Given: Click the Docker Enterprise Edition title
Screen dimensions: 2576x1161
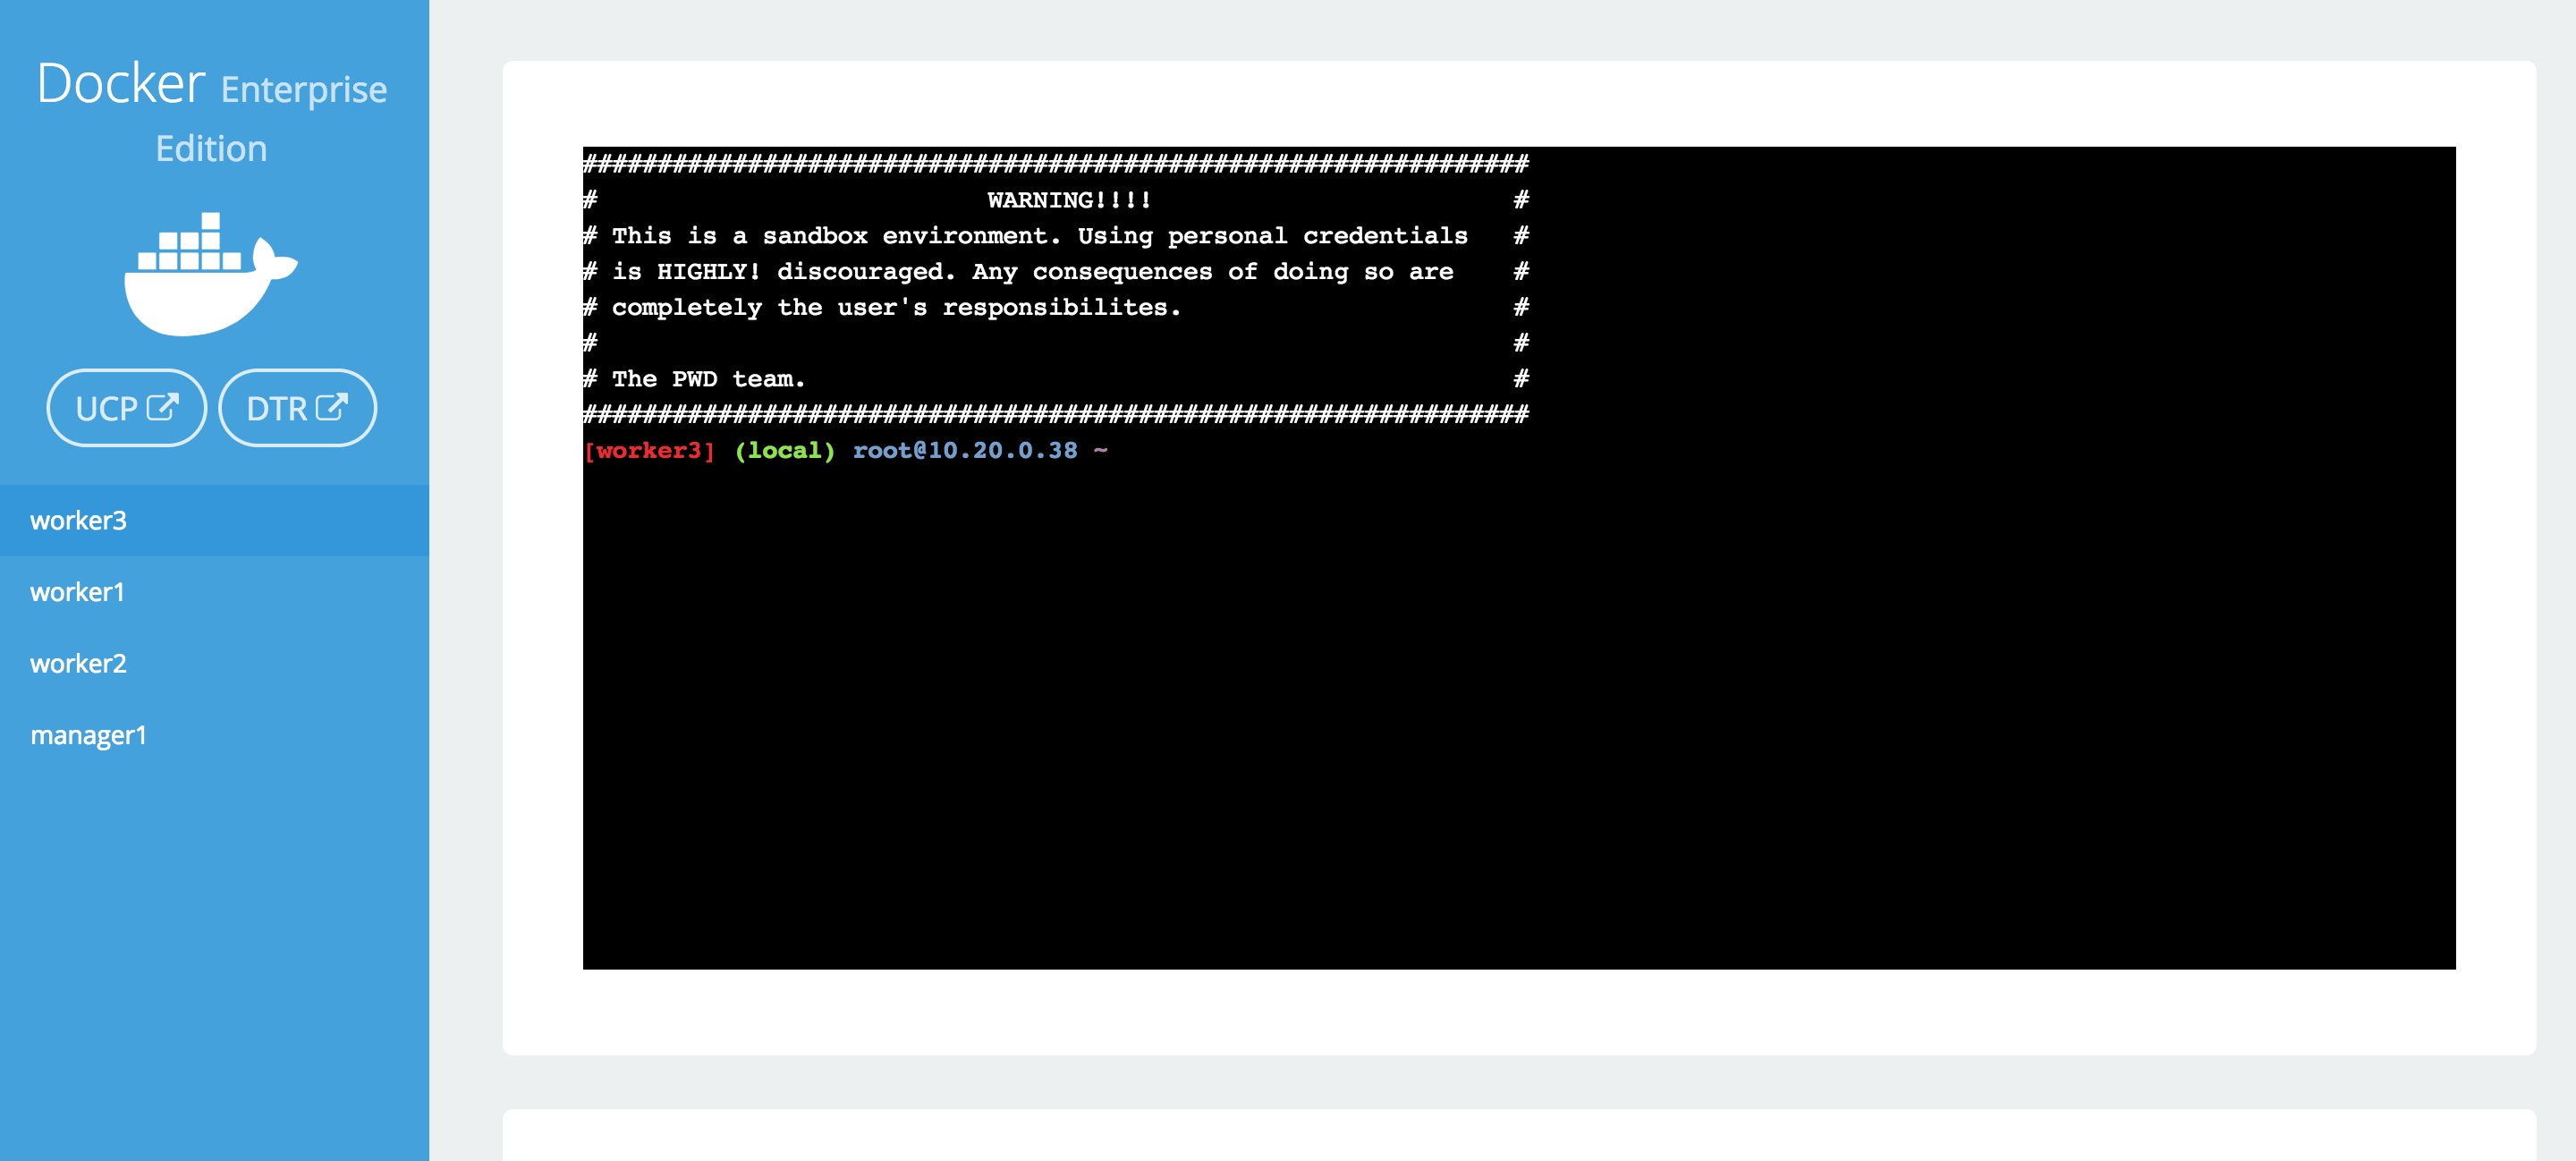Looking at the screenshot, I should coord(211,110).
